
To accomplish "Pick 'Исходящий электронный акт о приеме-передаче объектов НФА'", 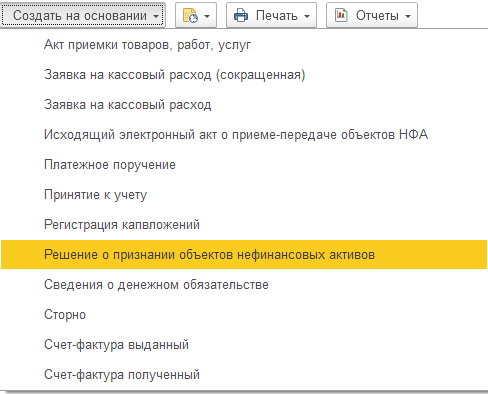I will coord(244,135).
